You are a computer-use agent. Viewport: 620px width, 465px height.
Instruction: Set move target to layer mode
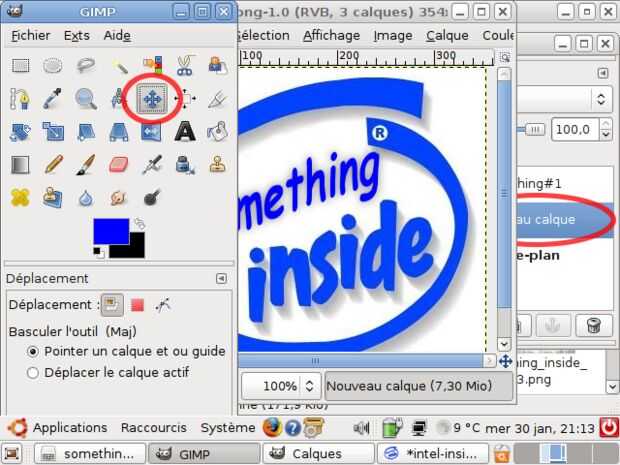[x=112, y=305]
